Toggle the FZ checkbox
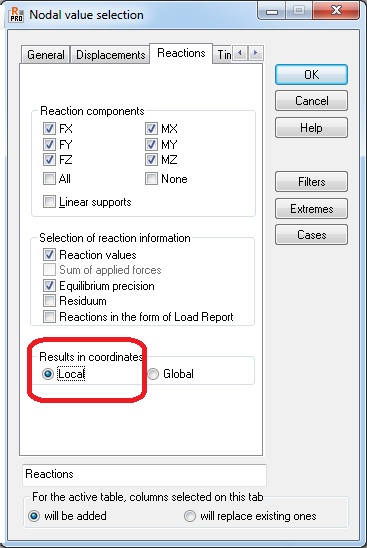This screenshot has width=367, height=548. coord(49,160)
